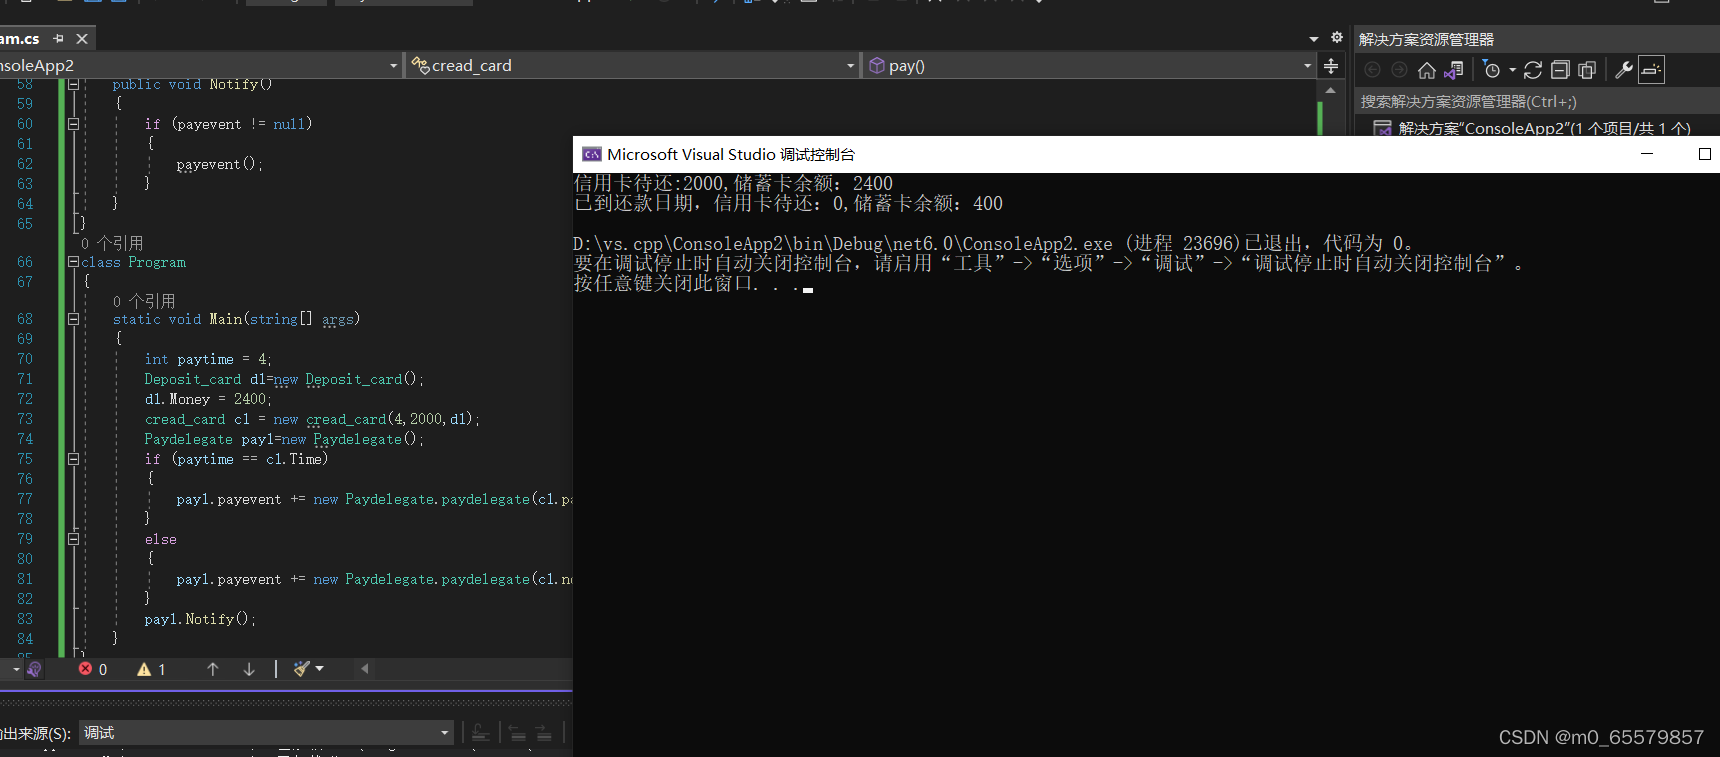Click line number 73 in the gutter
This screenshot has width=1720, height=757.
point(25,419)
